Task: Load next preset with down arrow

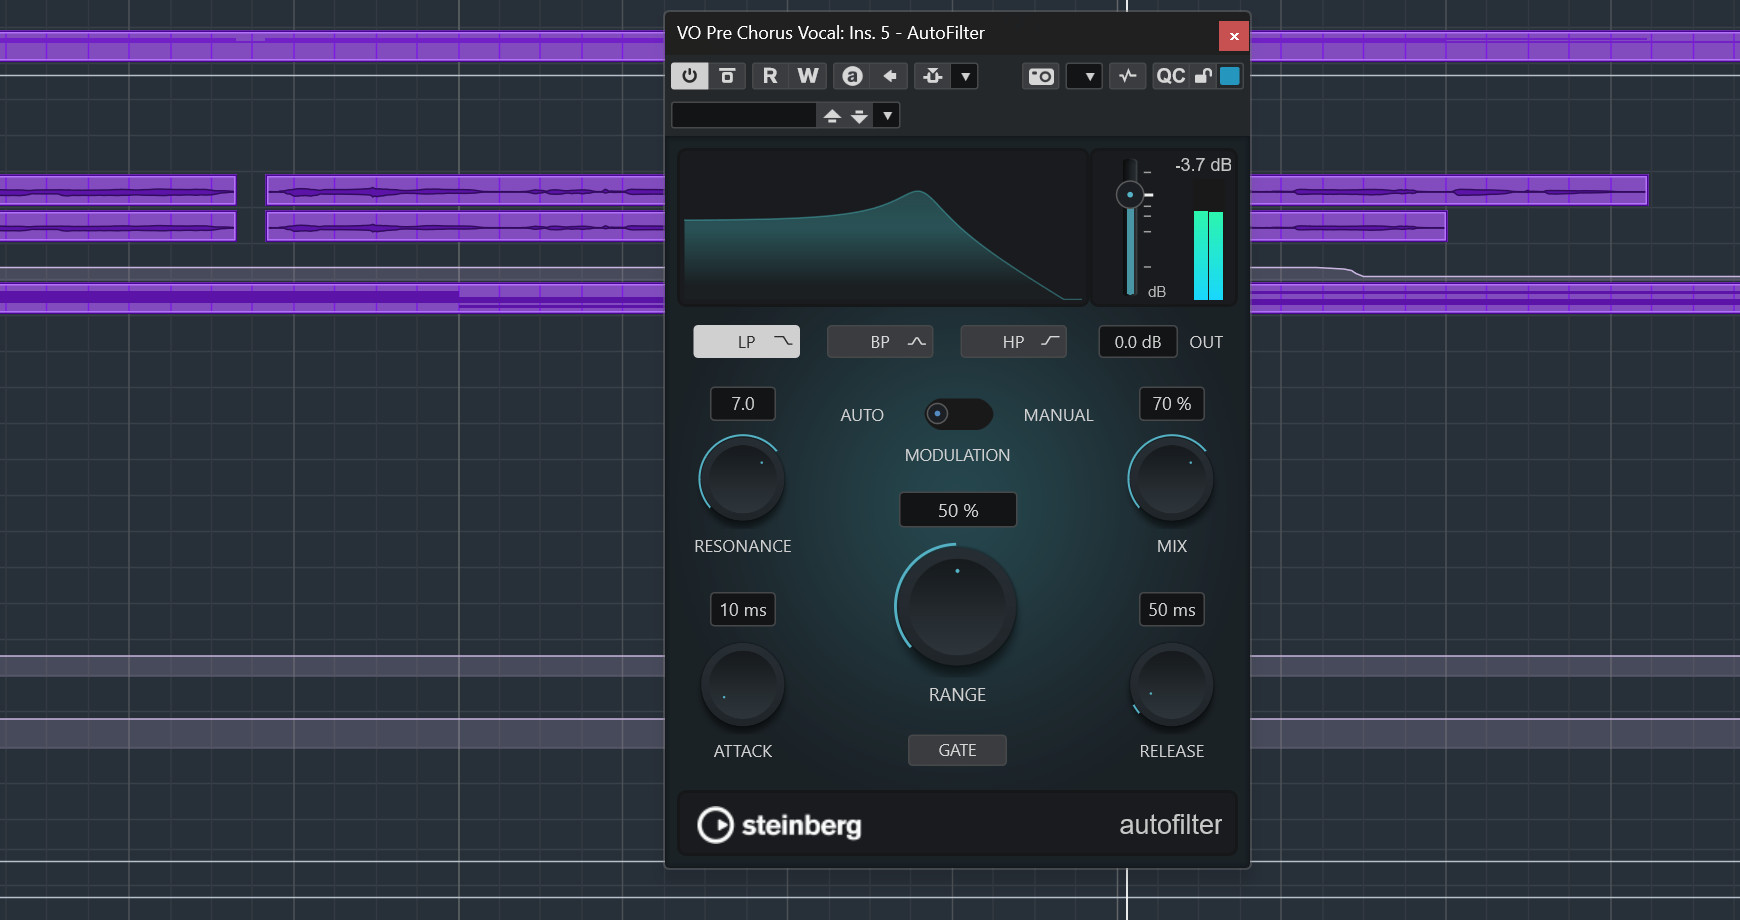Action: pos(859,115)
